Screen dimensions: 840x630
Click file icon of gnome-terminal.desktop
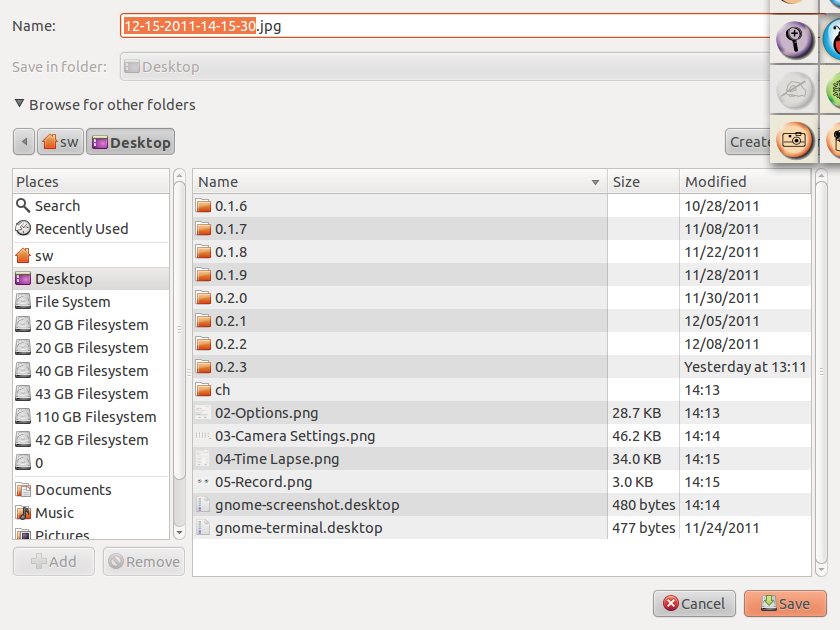coord(202,528)
